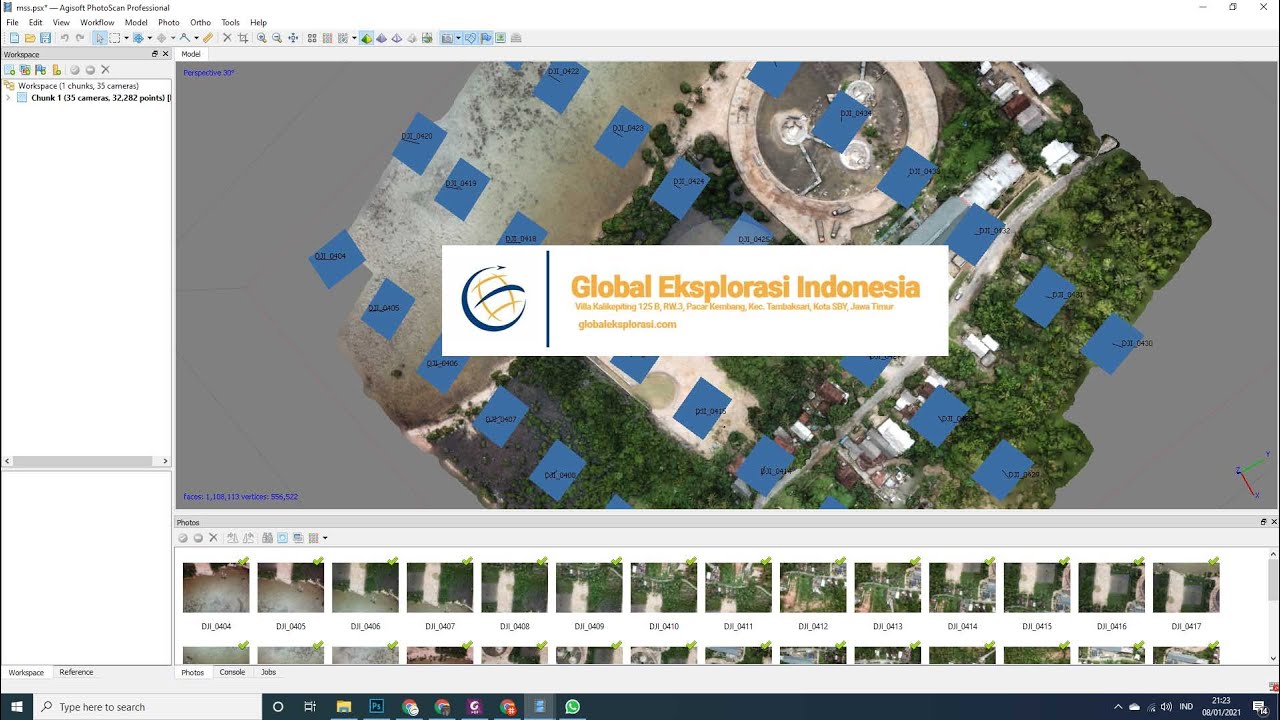Open the Show Cameras dropdown arrow
Image resolution: width=1280 pixels, height=720 pixels.
pyautogui.click(x=458, y=38)
